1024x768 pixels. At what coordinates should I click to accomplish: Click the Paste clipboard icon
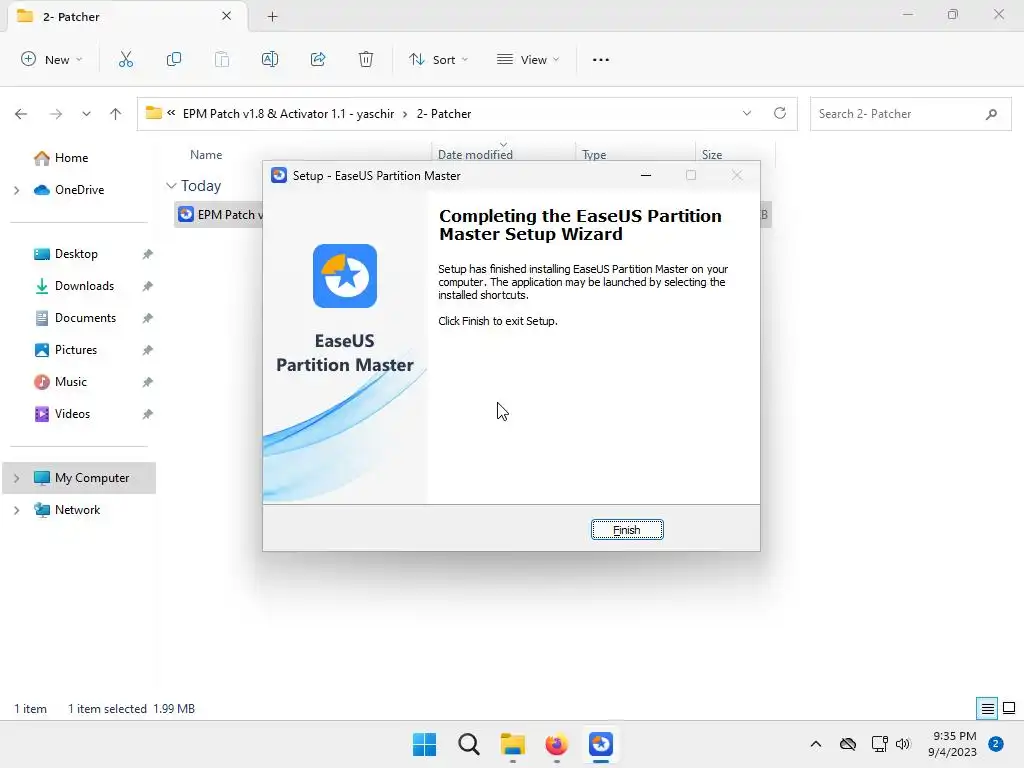222,59
